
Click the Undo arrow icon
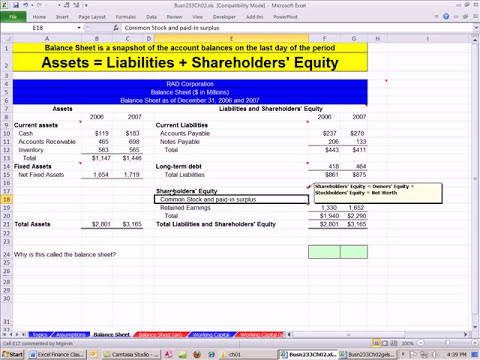pos(26,5)
